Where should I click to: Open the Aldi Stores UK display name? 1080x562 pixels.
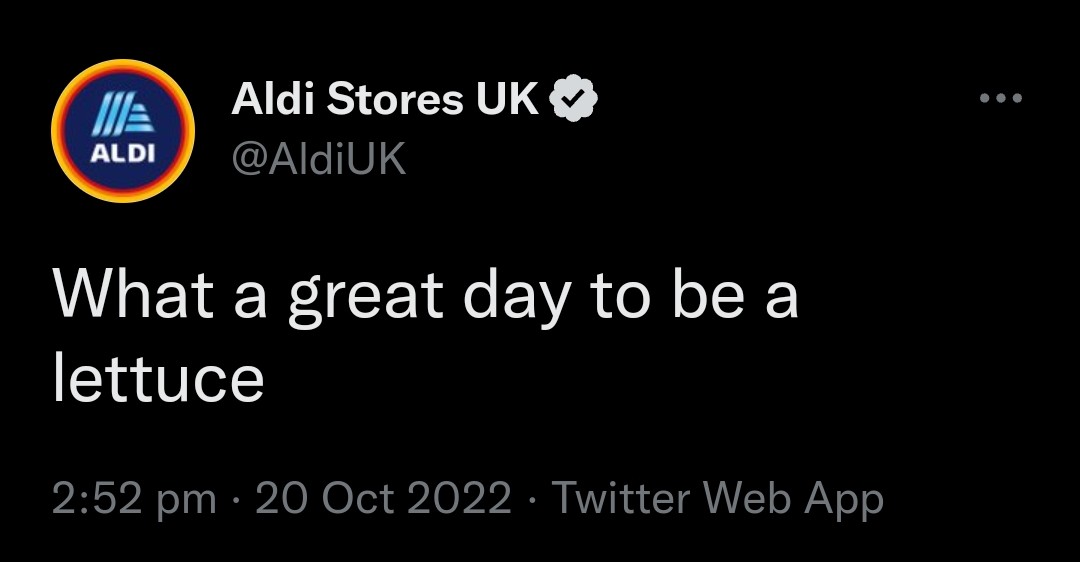click(x=385, y=98)
